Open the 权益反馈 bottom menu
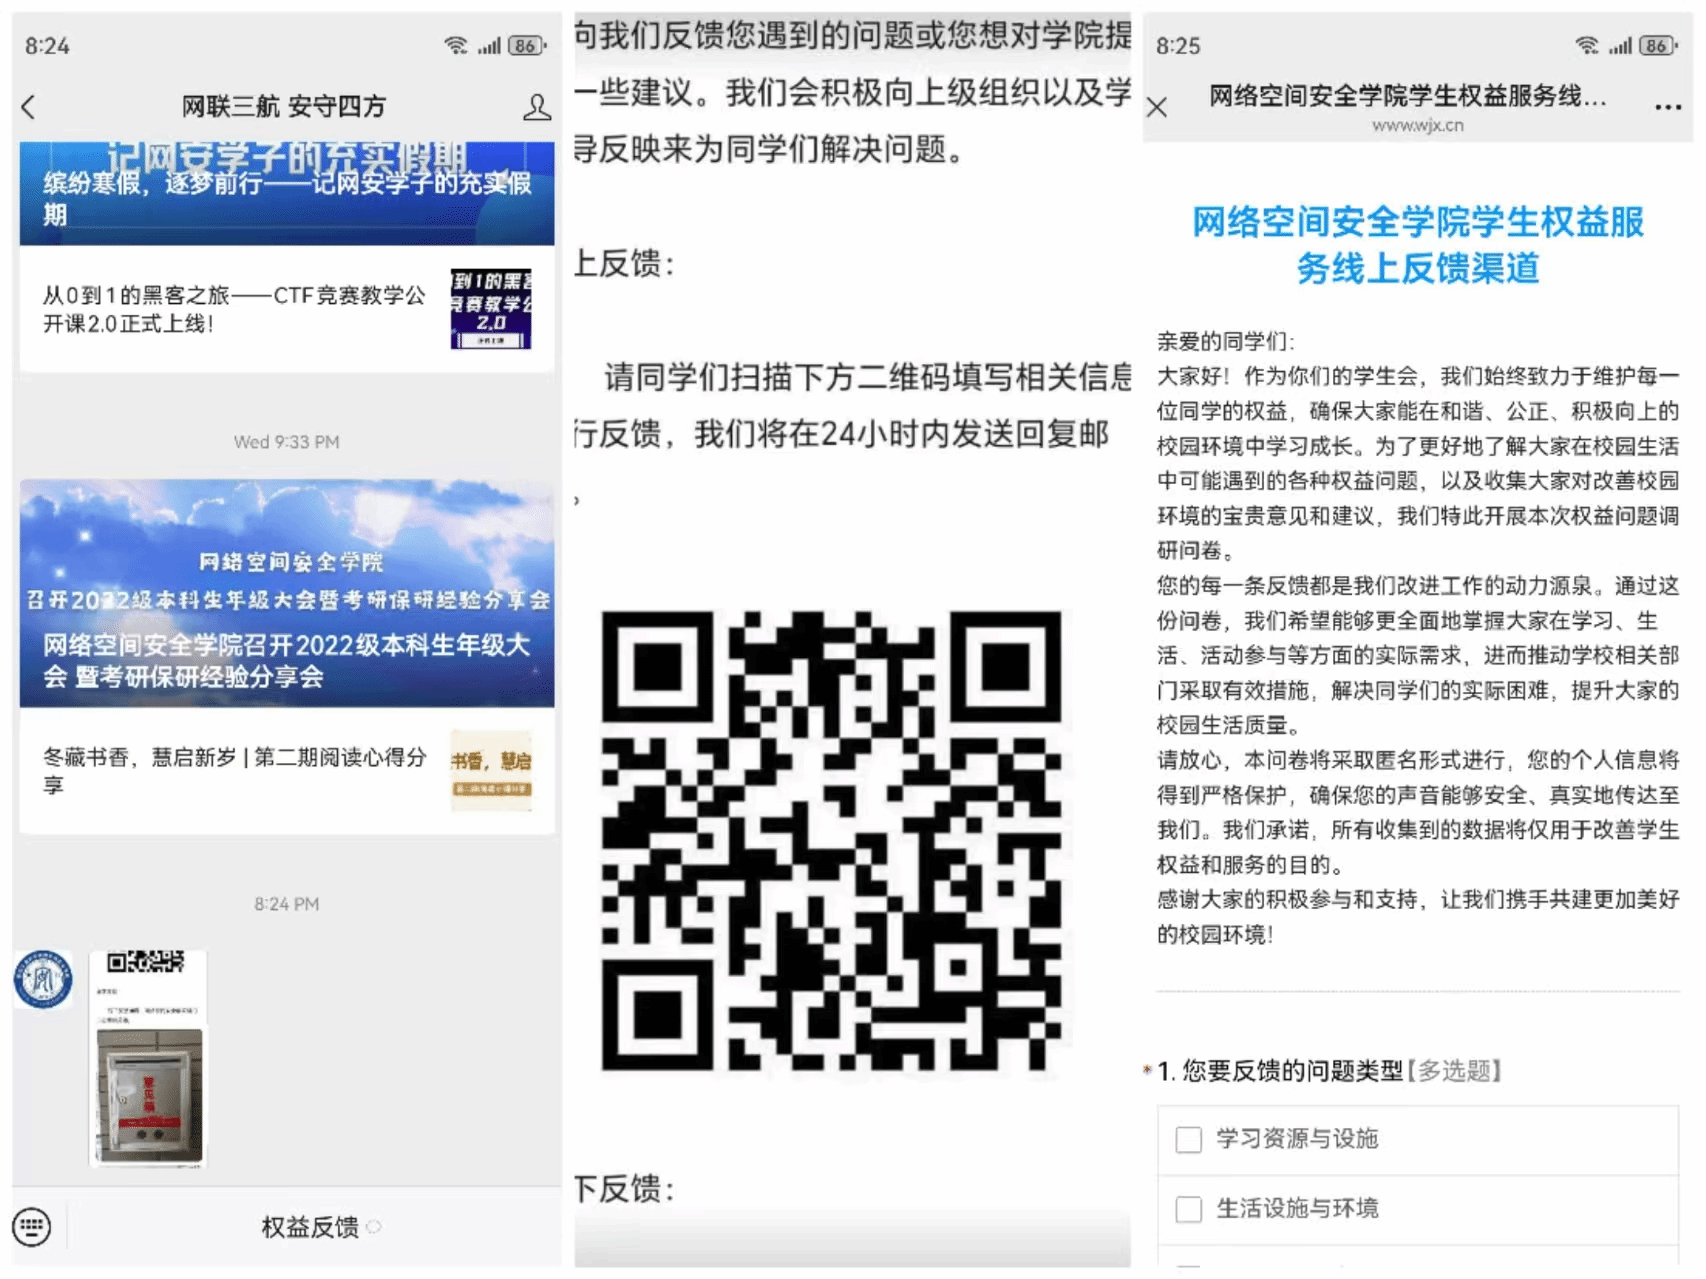1706x1279 pixels. 310,1227
